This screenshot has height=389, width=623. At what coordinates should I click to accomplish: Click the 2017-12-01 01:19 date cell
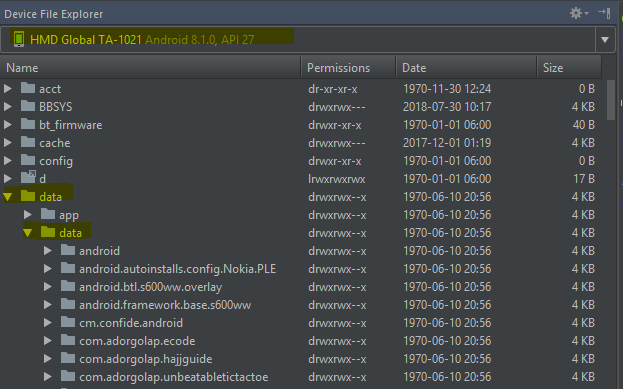[x=447, y=143]
